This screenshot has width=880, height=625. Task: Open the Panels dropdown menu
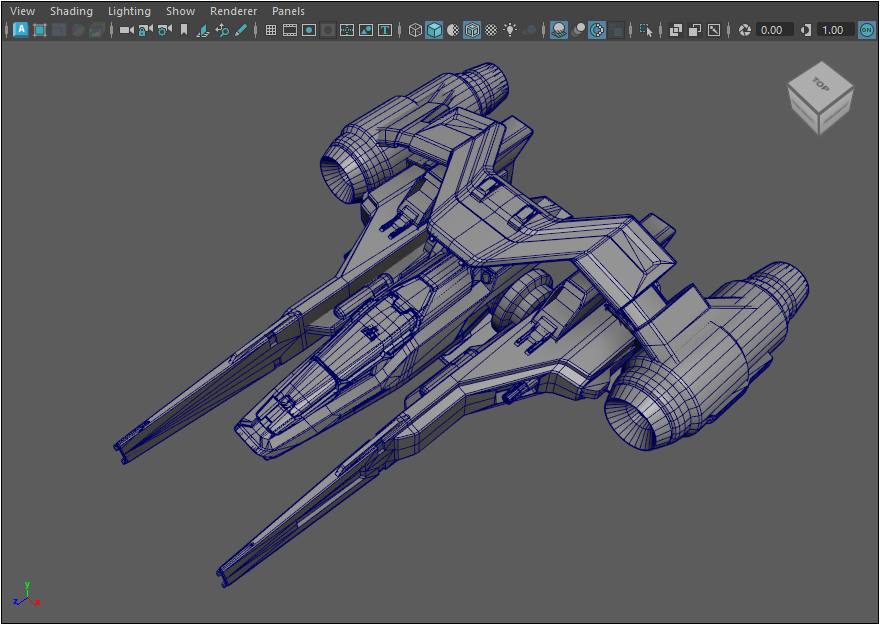288,11
